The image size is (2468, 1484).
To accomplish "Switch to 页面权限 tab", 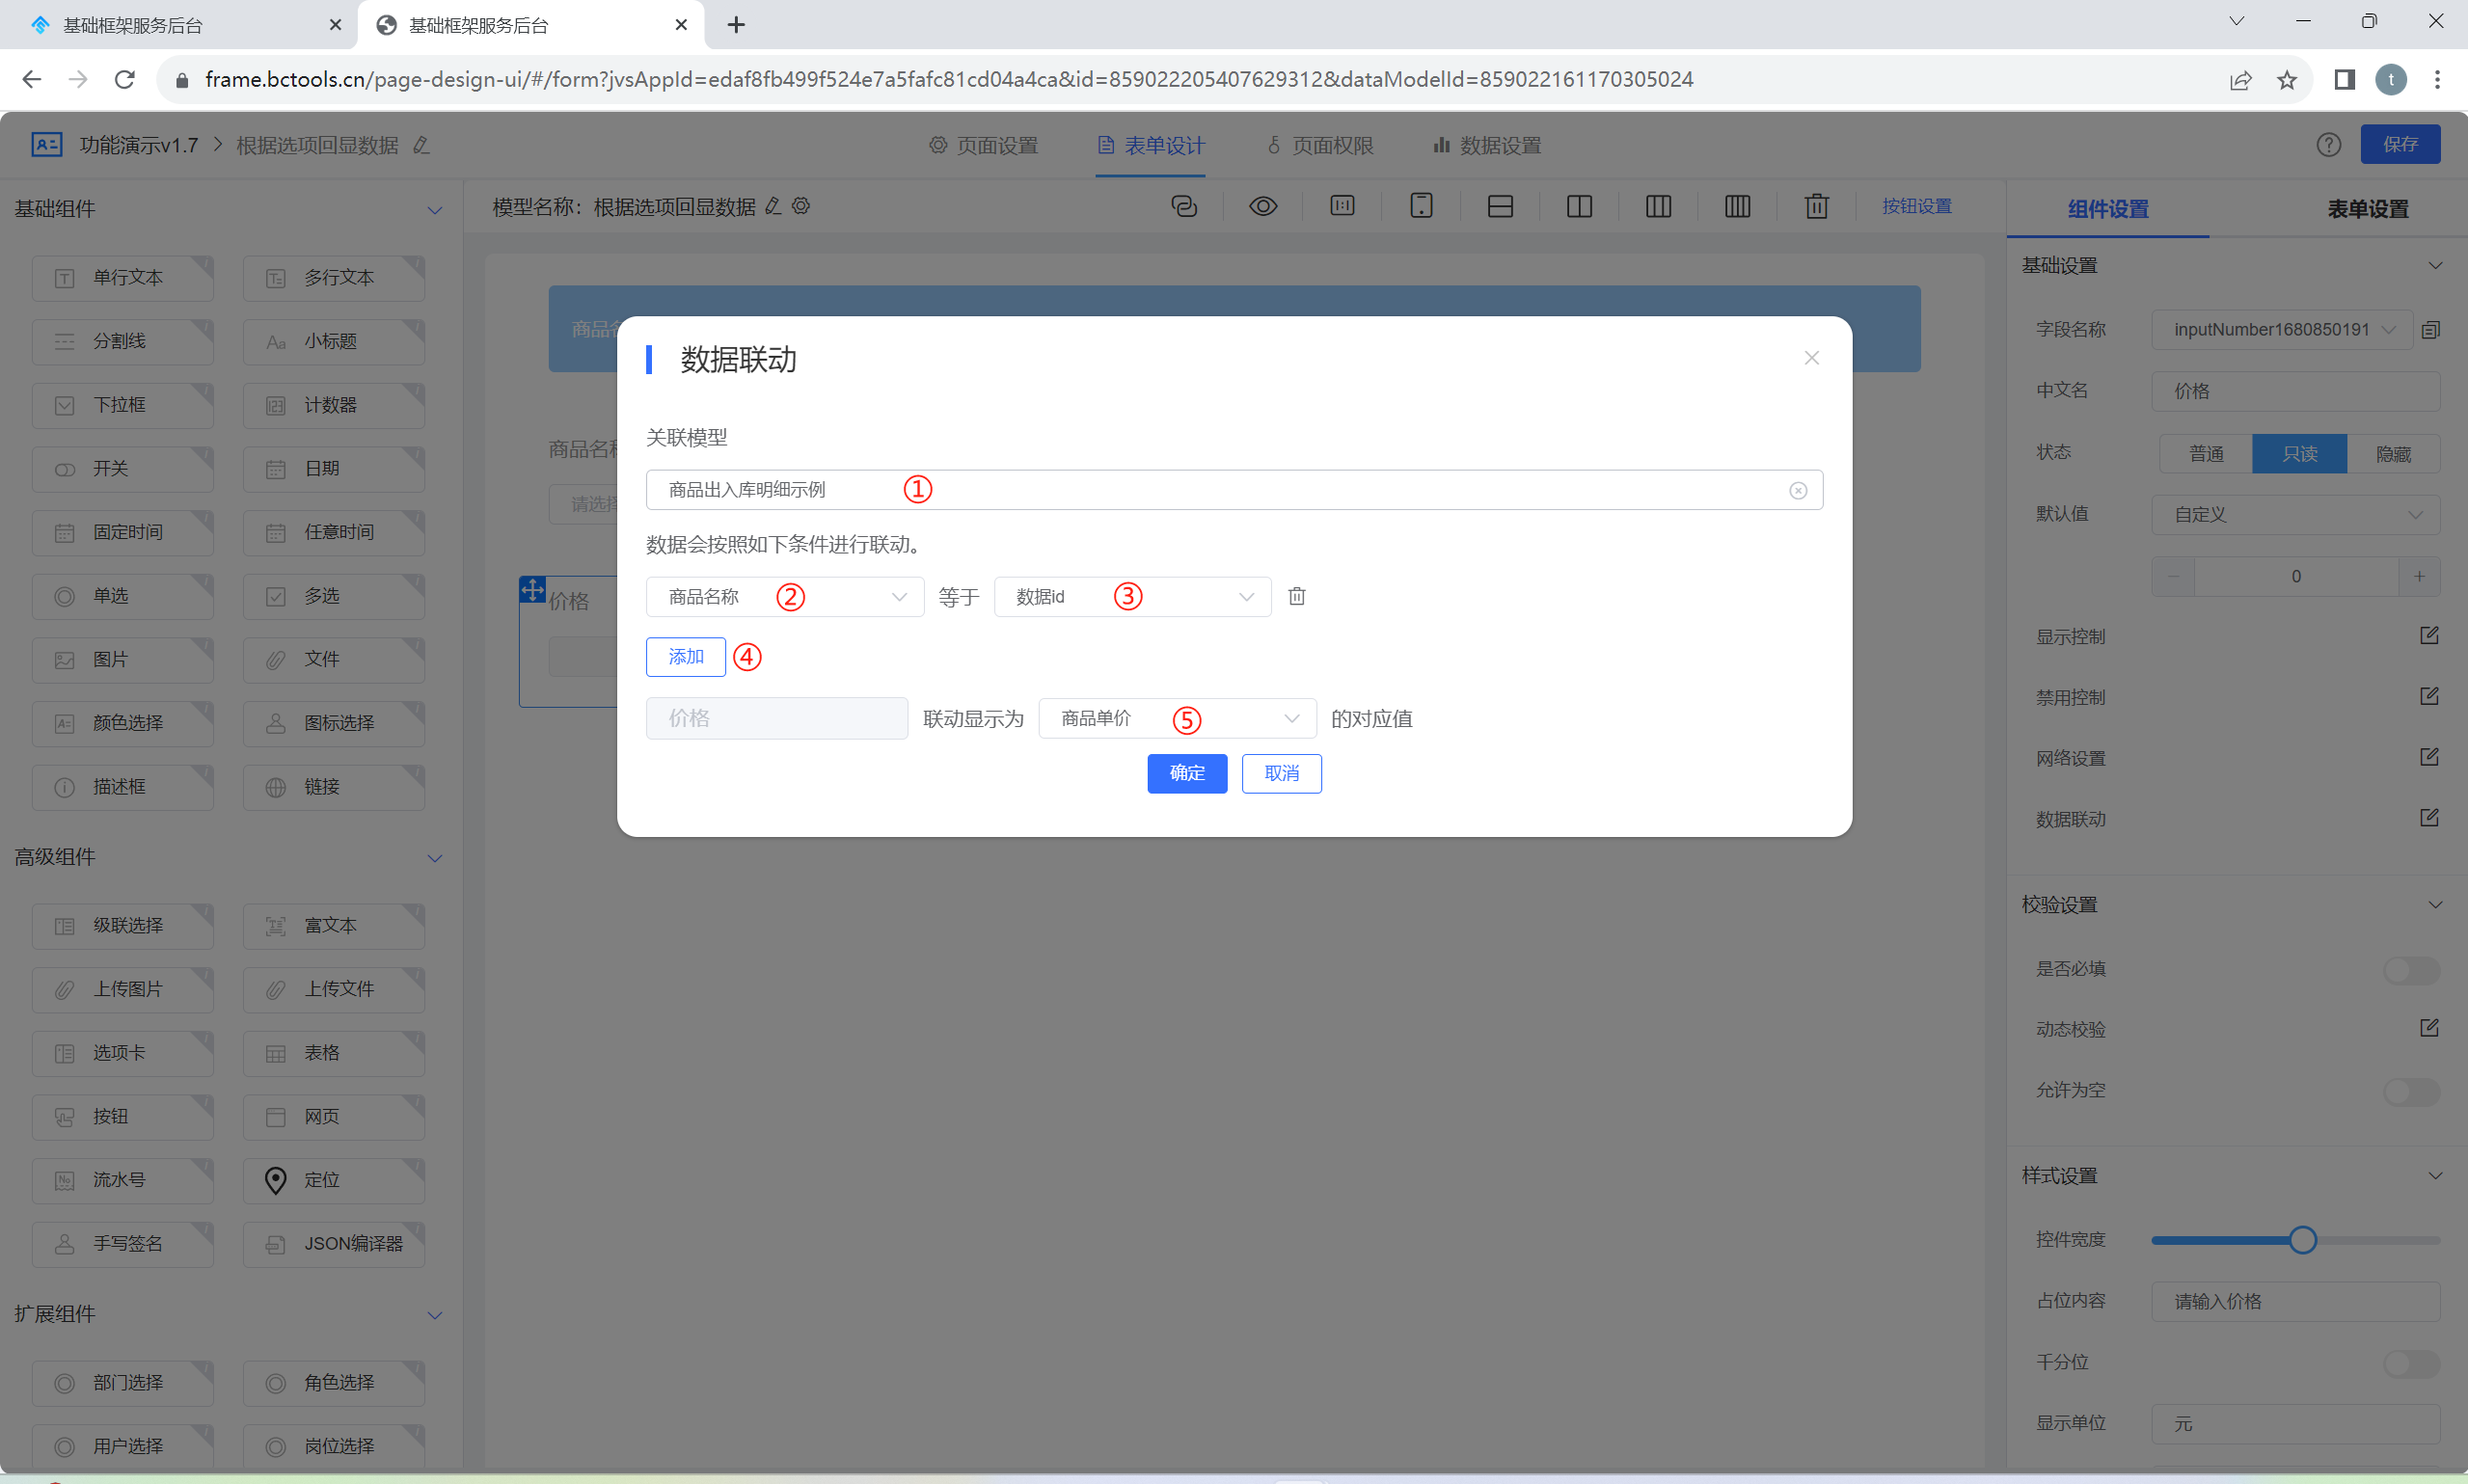I will tap(1320, 146).
